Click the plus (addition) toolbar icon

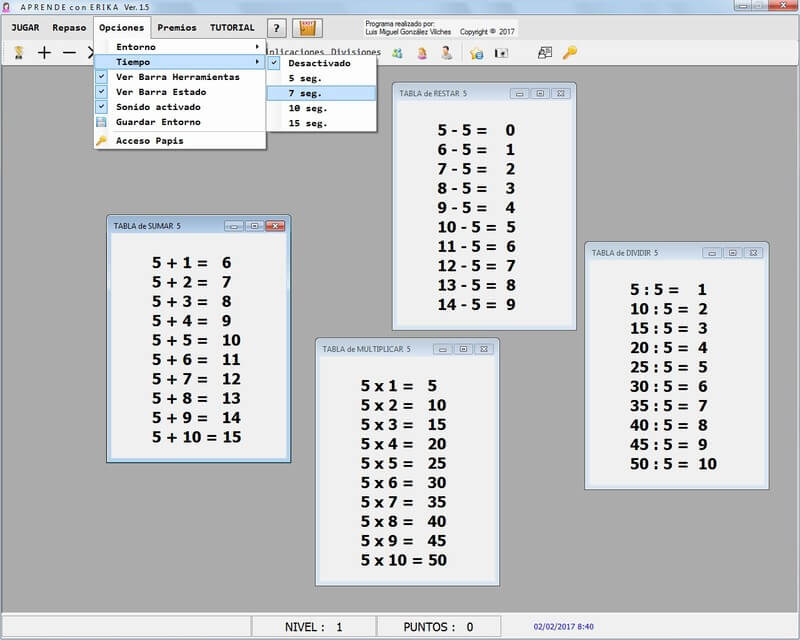point(44,52)
